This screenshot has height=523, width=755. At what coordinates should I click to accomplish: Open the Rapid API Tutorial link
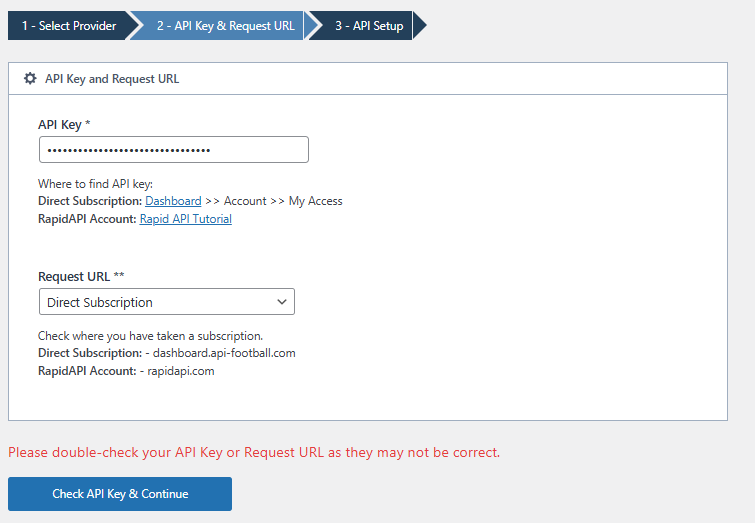185,219
